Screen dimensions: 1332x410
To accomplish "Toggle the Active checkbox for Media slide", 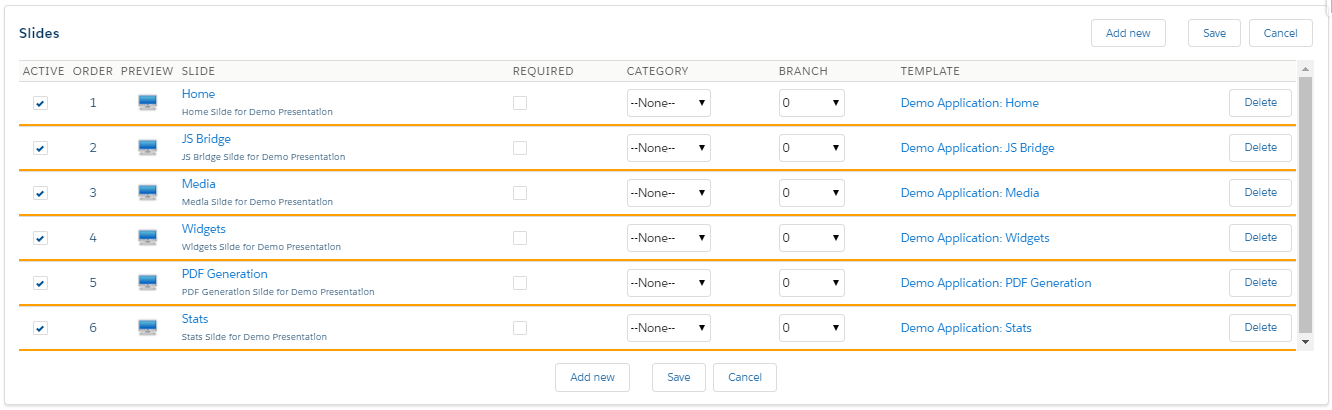I will (40, 193).
